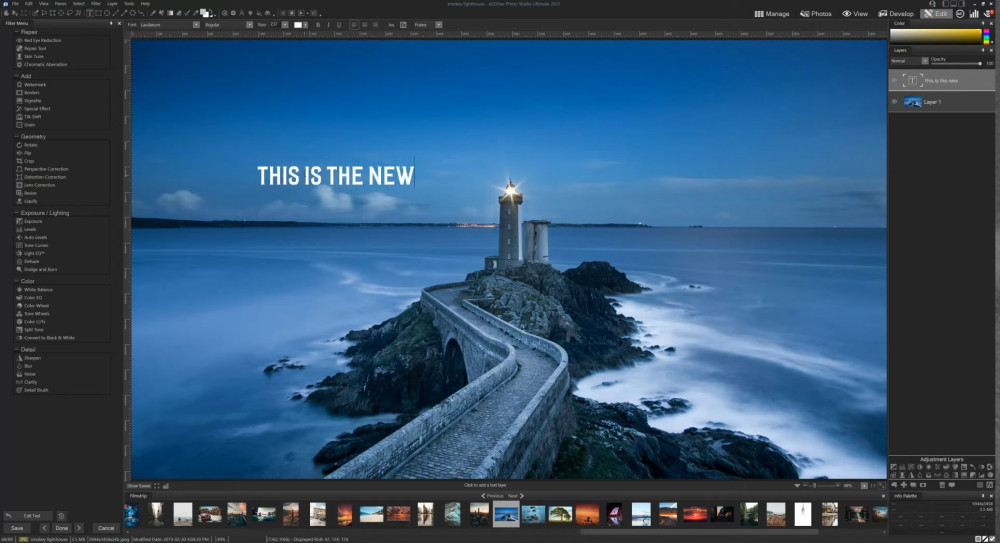Open the File menu
This screenshot has height=543, width=1000.
click(x=15, y=4)
